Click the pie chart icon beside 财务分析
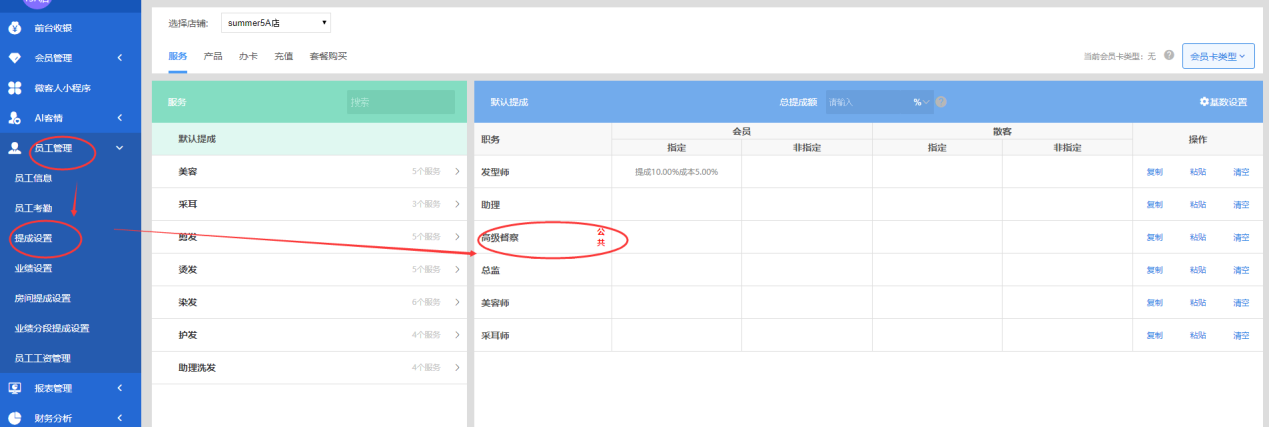The width and height of the screenshot is (1269, 427). point(15,418)
